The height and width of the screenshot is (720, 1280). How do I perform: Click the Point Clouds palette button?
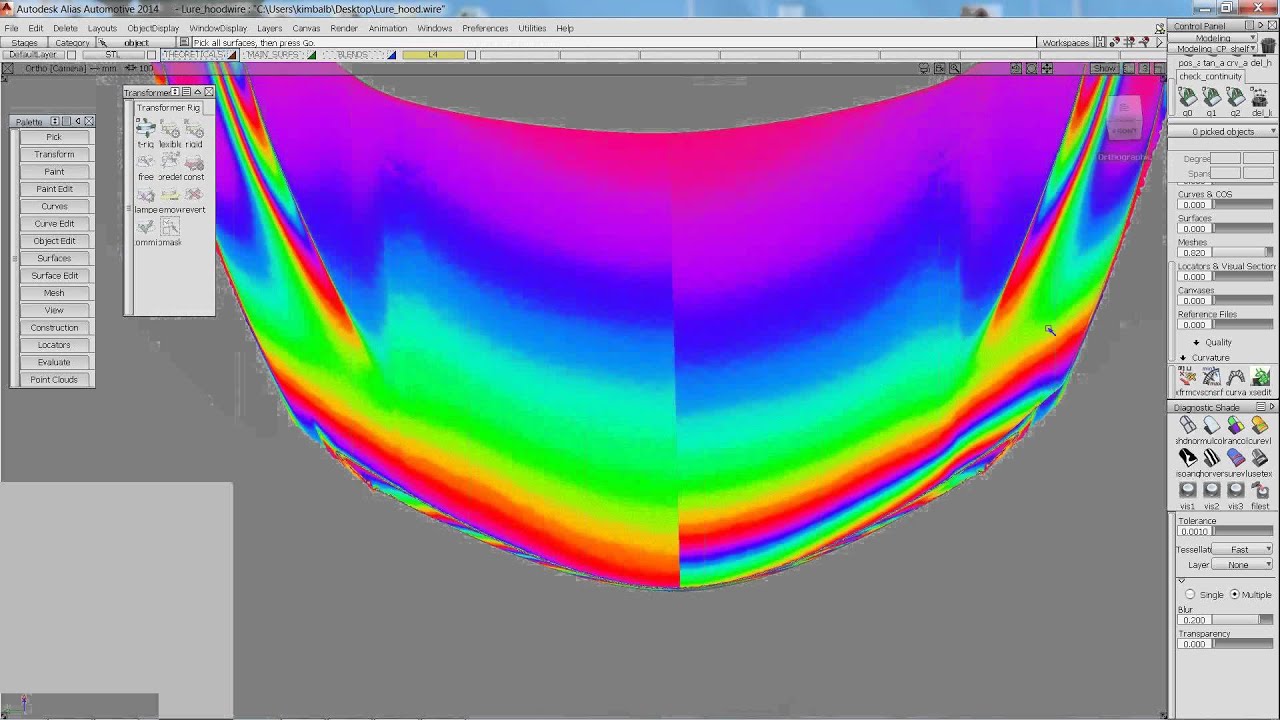click(54, 380)
